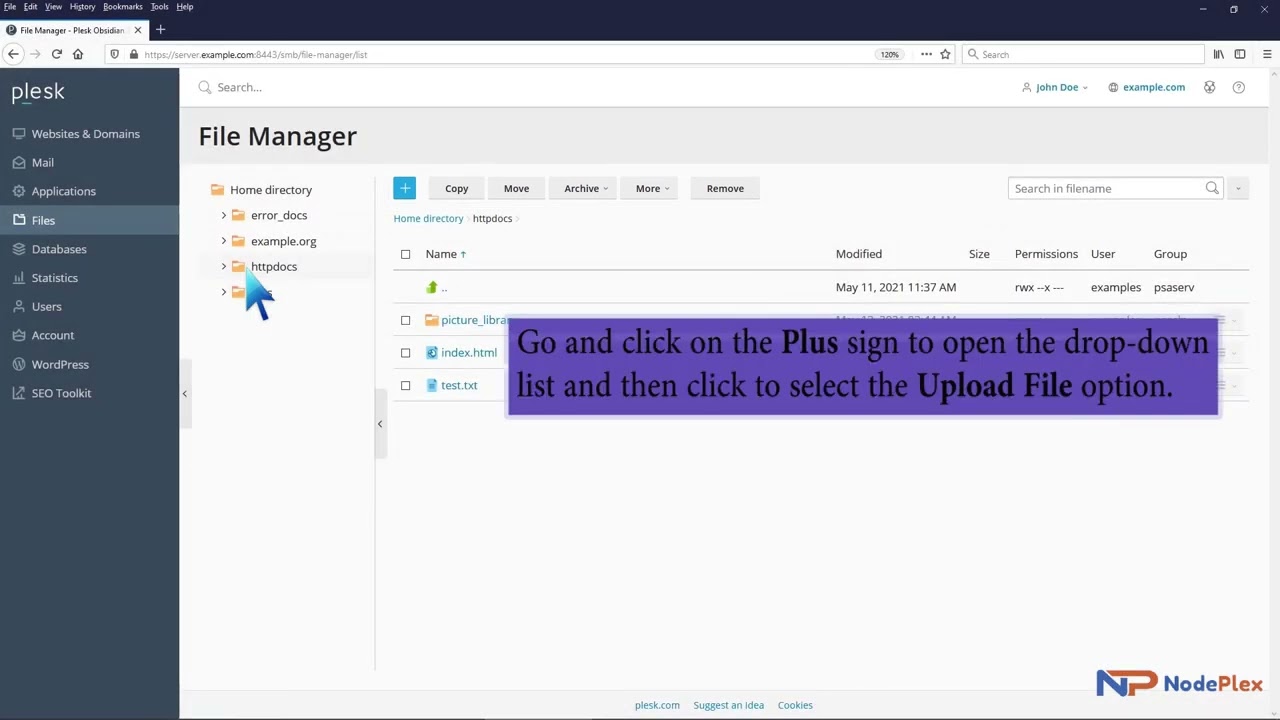This screenshot has width=1280, height=720.
Task: Open the Archive dropdown
Action: [x=585, y=188]
